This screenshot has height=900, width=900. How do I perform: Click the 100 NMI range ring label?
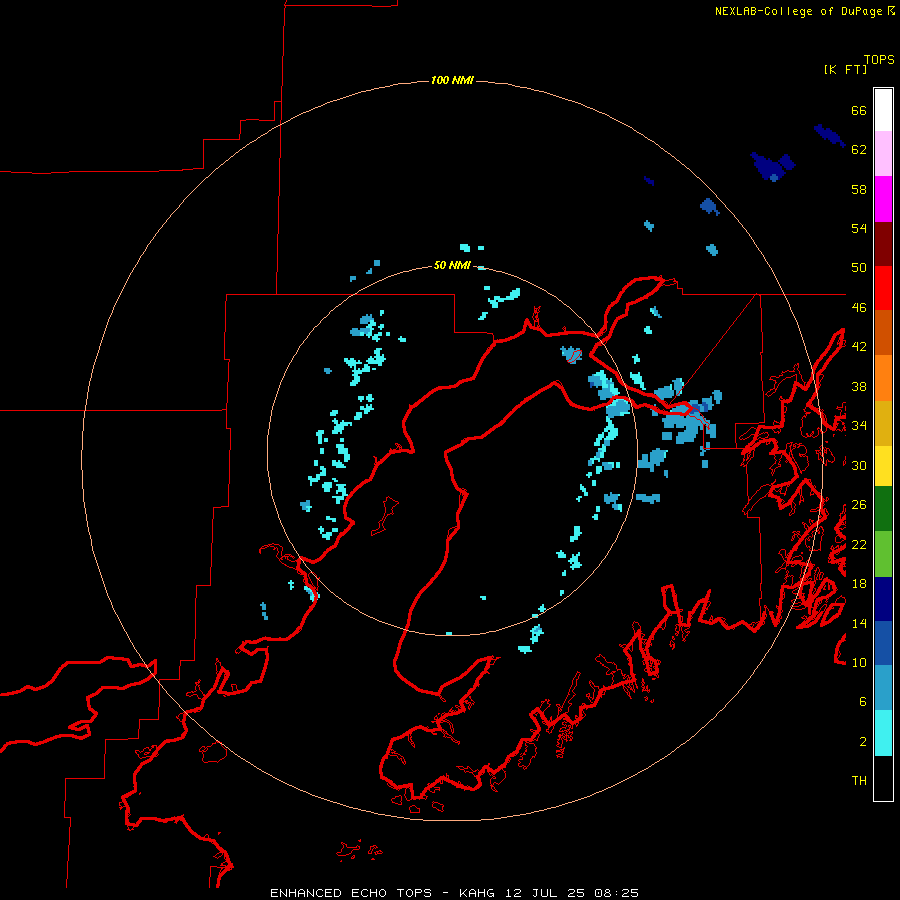[452, 80]
